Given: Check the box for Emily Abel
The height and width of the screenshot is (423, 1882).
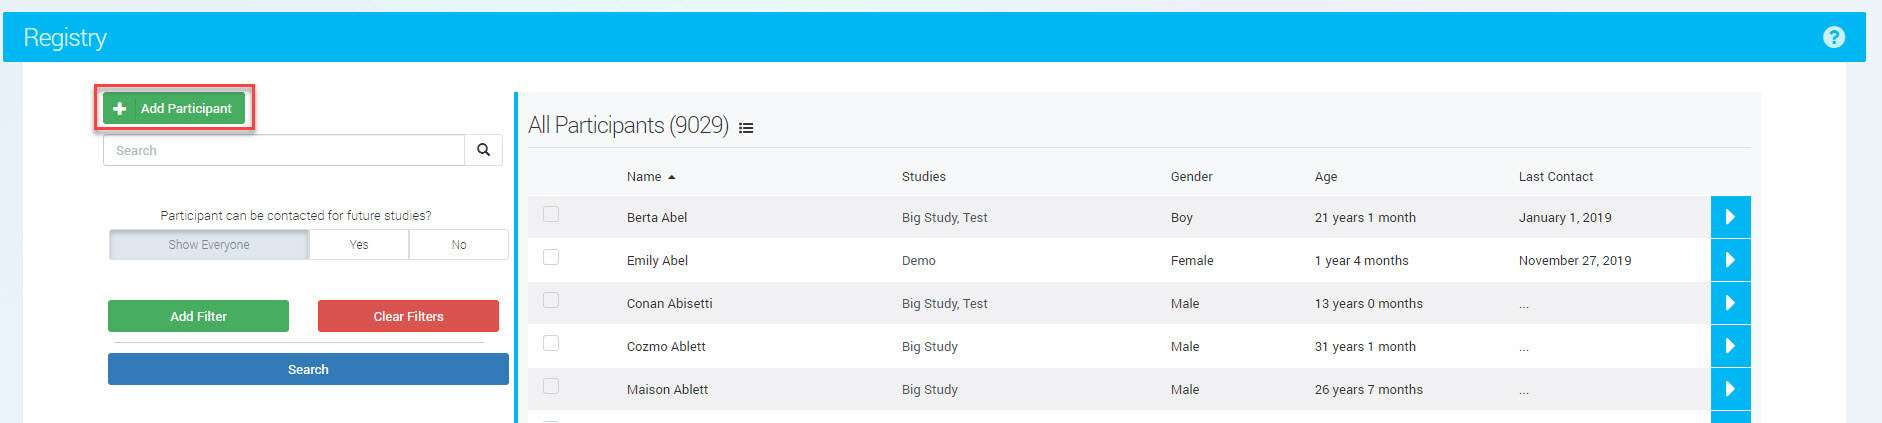Looking at the screenshot, I should point(551,257).
